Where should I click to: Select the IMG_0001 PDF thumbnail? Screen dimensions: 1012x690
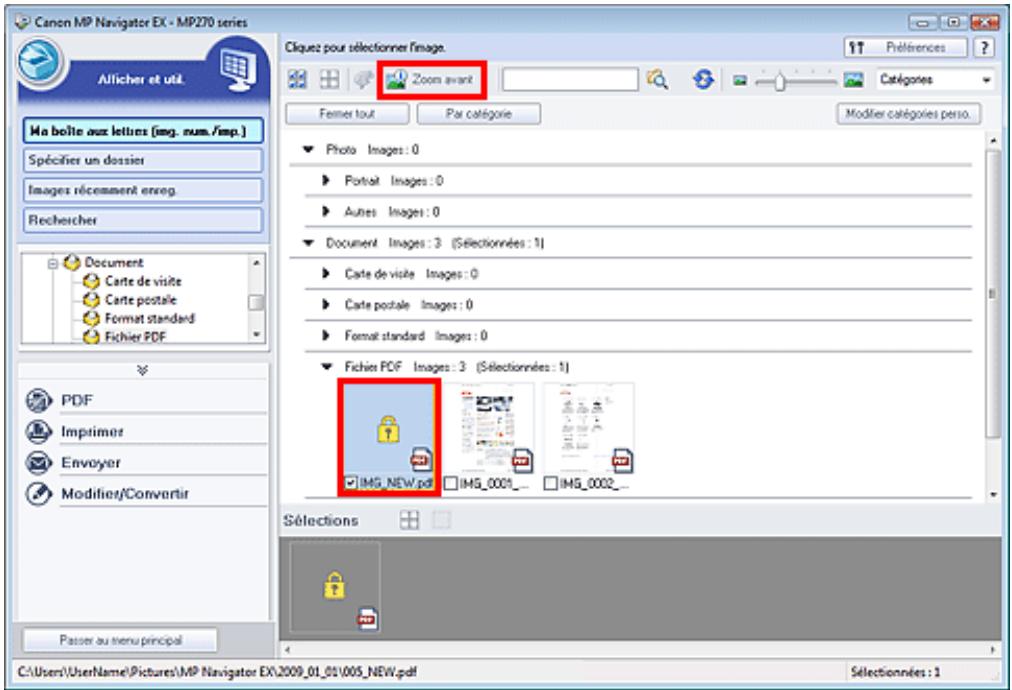coord(489,429)
